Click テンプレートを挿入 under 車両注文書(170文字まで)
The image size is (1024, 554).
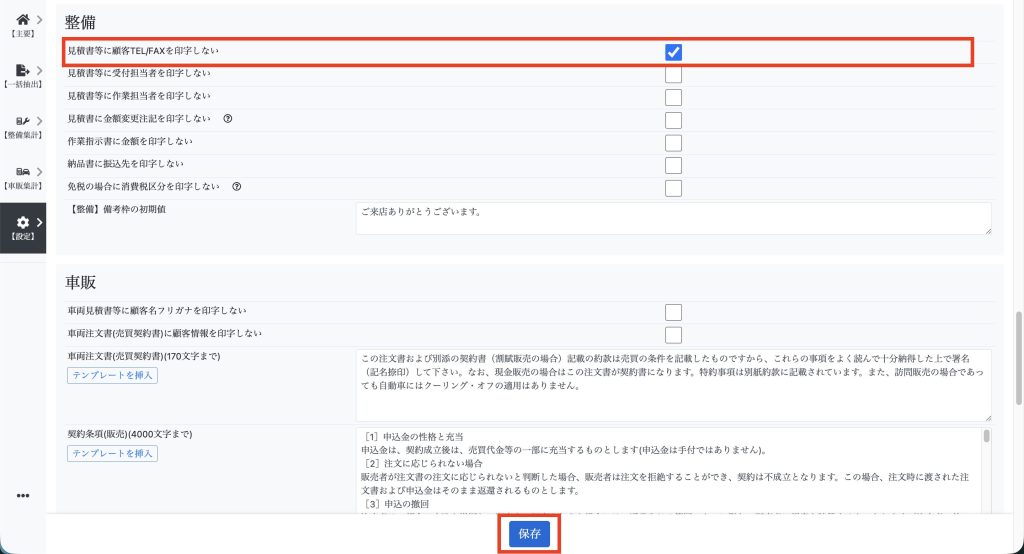point(112,376)
